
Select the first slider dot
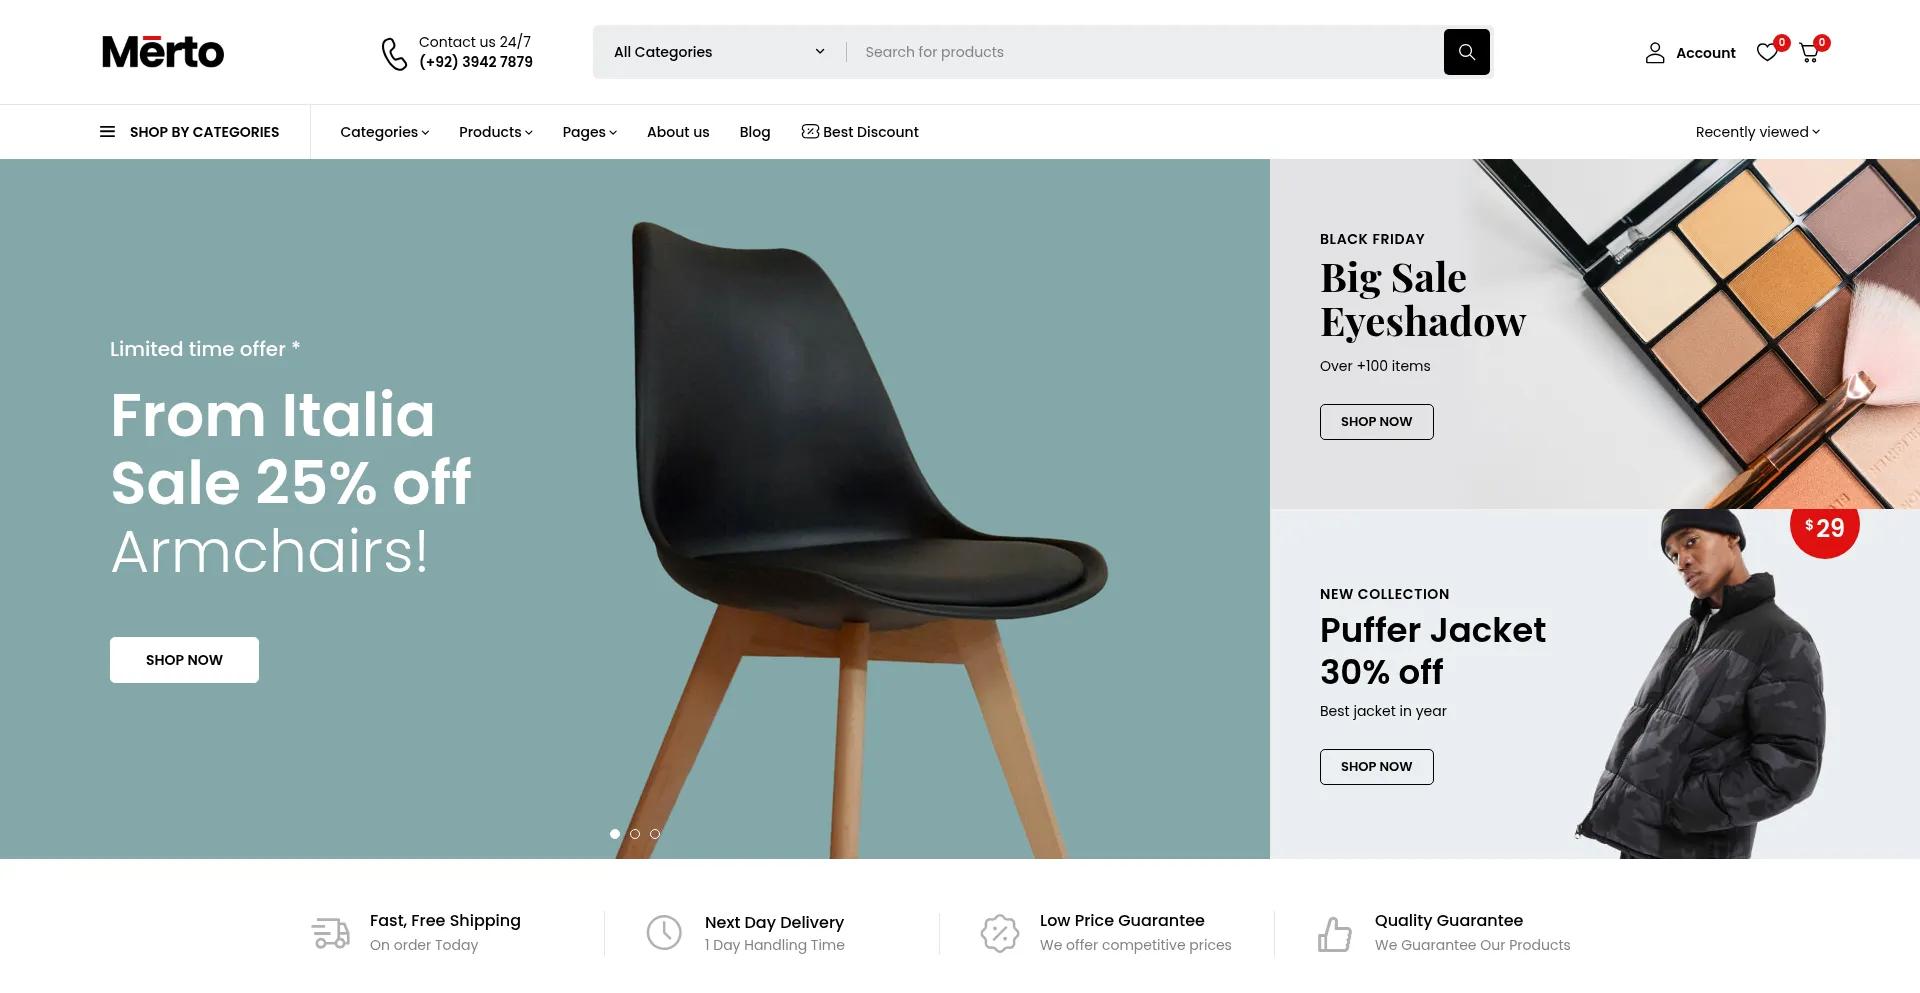point(615,834)
